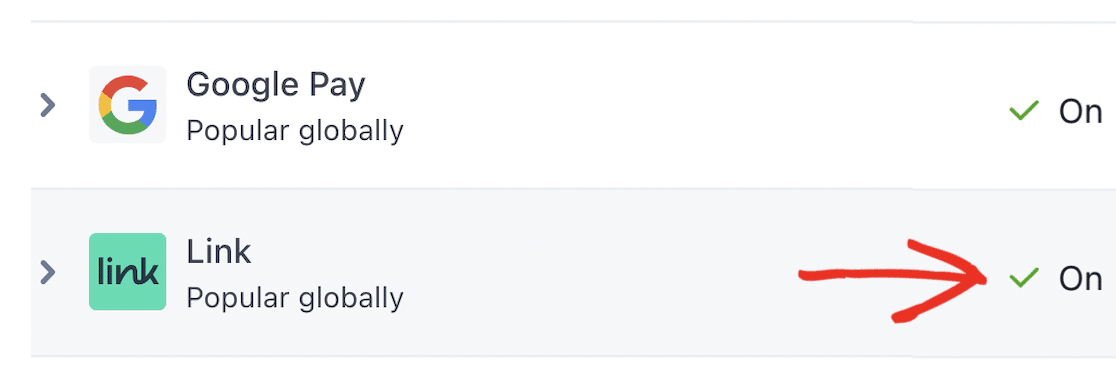1116x379 pixels.
Task: Click the green checkmark in Link row
Action: [1023, 278]
